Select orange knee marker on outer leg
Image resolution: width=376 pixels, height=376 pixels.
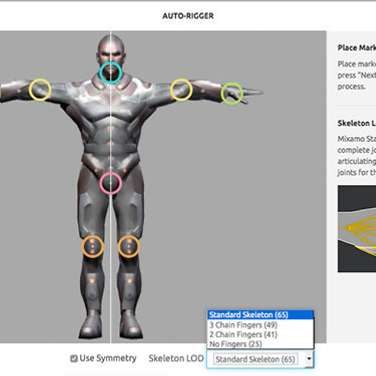tap(92, 246)
